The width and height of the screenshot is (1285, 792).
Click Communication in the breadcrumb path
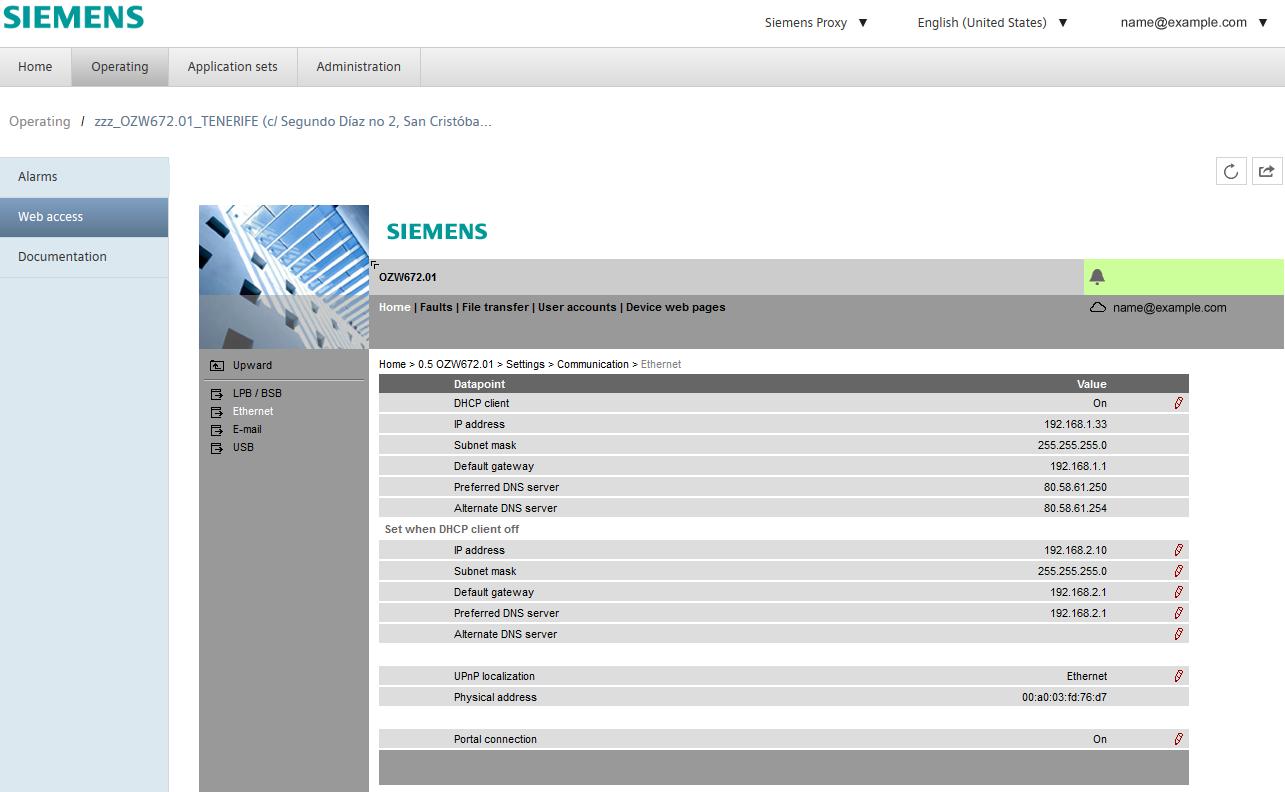pyautogui.click(x=593, y=364)
